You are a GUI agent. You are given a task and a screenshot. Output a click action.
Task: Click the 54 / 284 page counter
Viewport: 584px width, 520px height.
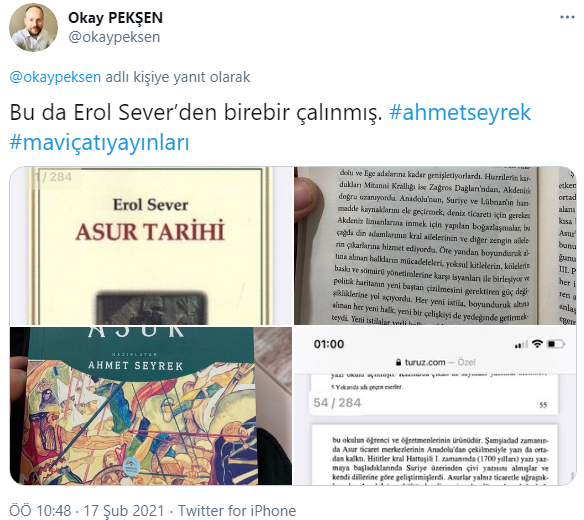[337, 403]
